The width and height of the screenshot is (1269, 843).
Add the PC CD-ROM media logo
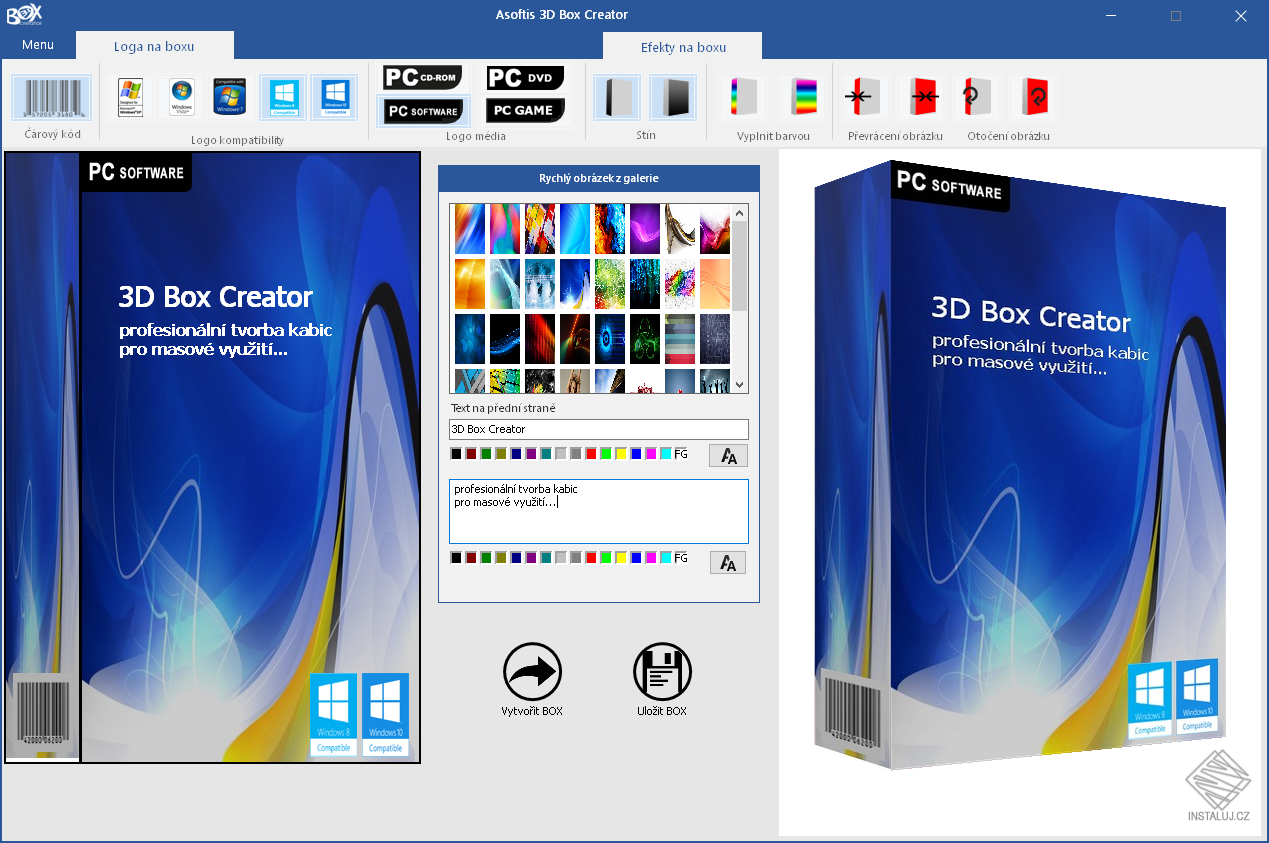click(x=422, y=77)
